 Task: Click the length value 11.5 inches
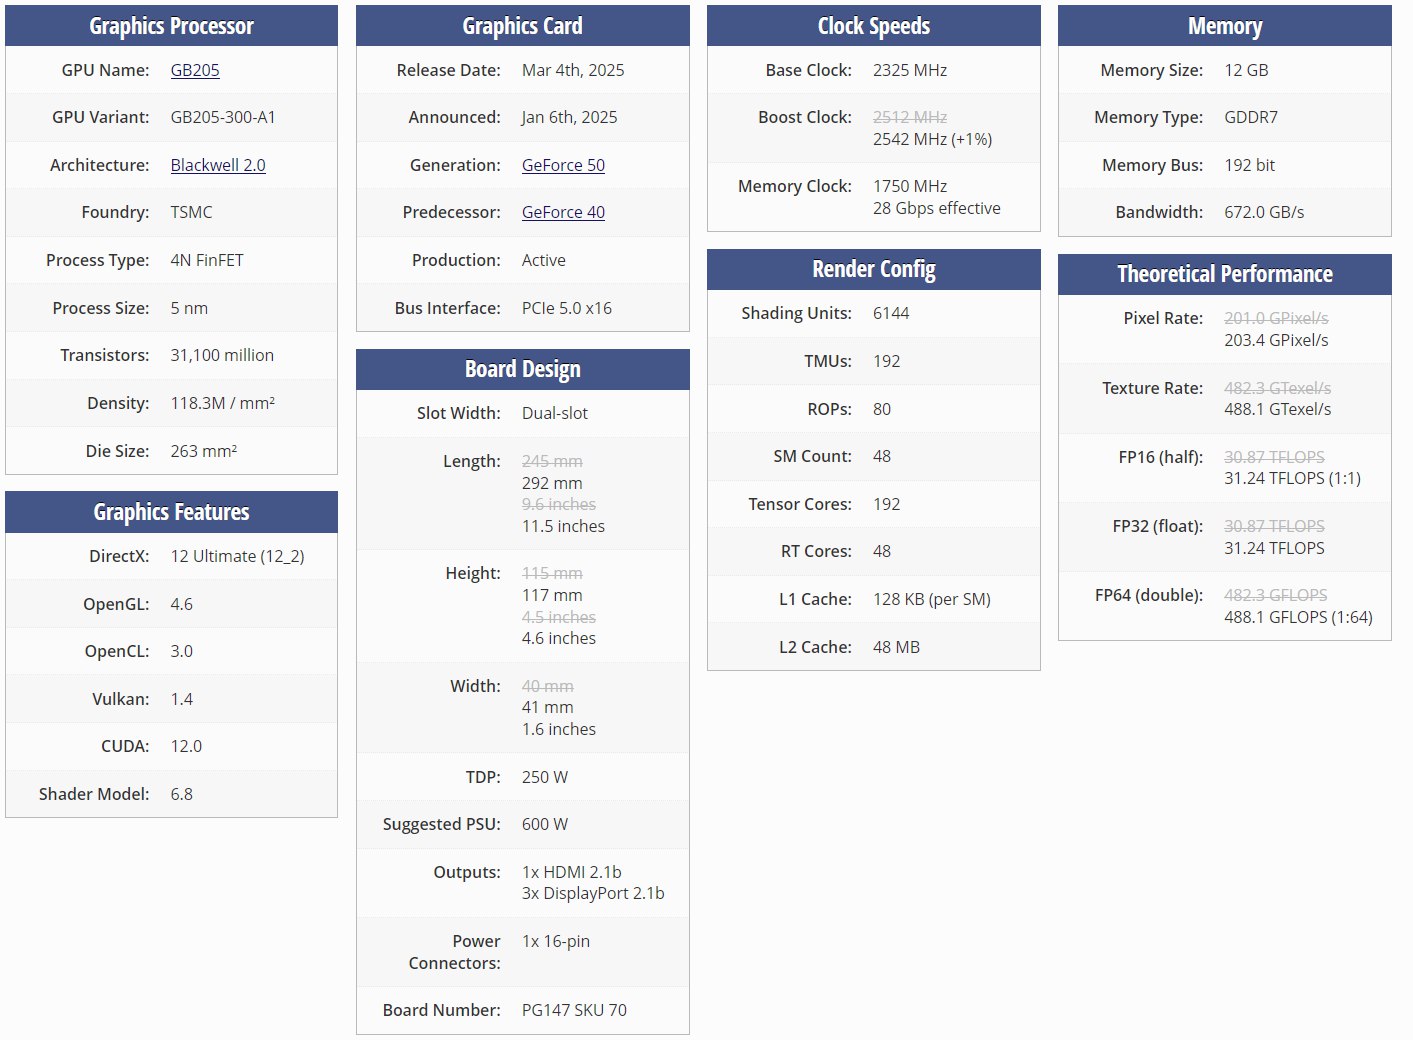[563, 526]
